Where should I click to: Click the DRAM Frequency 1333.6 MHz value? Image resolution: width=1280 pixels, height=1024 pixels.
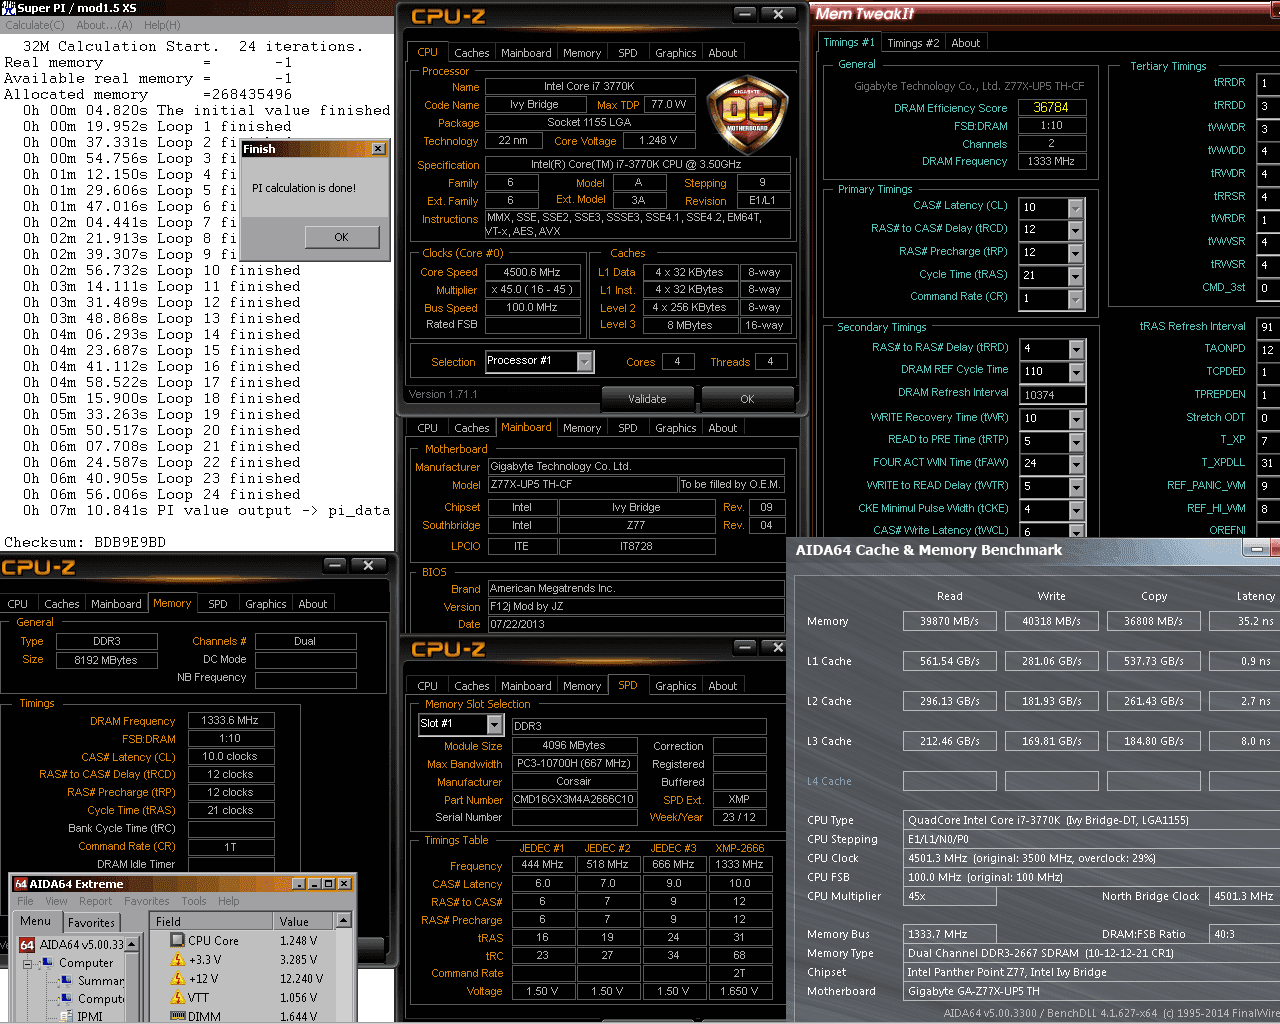[230, 720]
